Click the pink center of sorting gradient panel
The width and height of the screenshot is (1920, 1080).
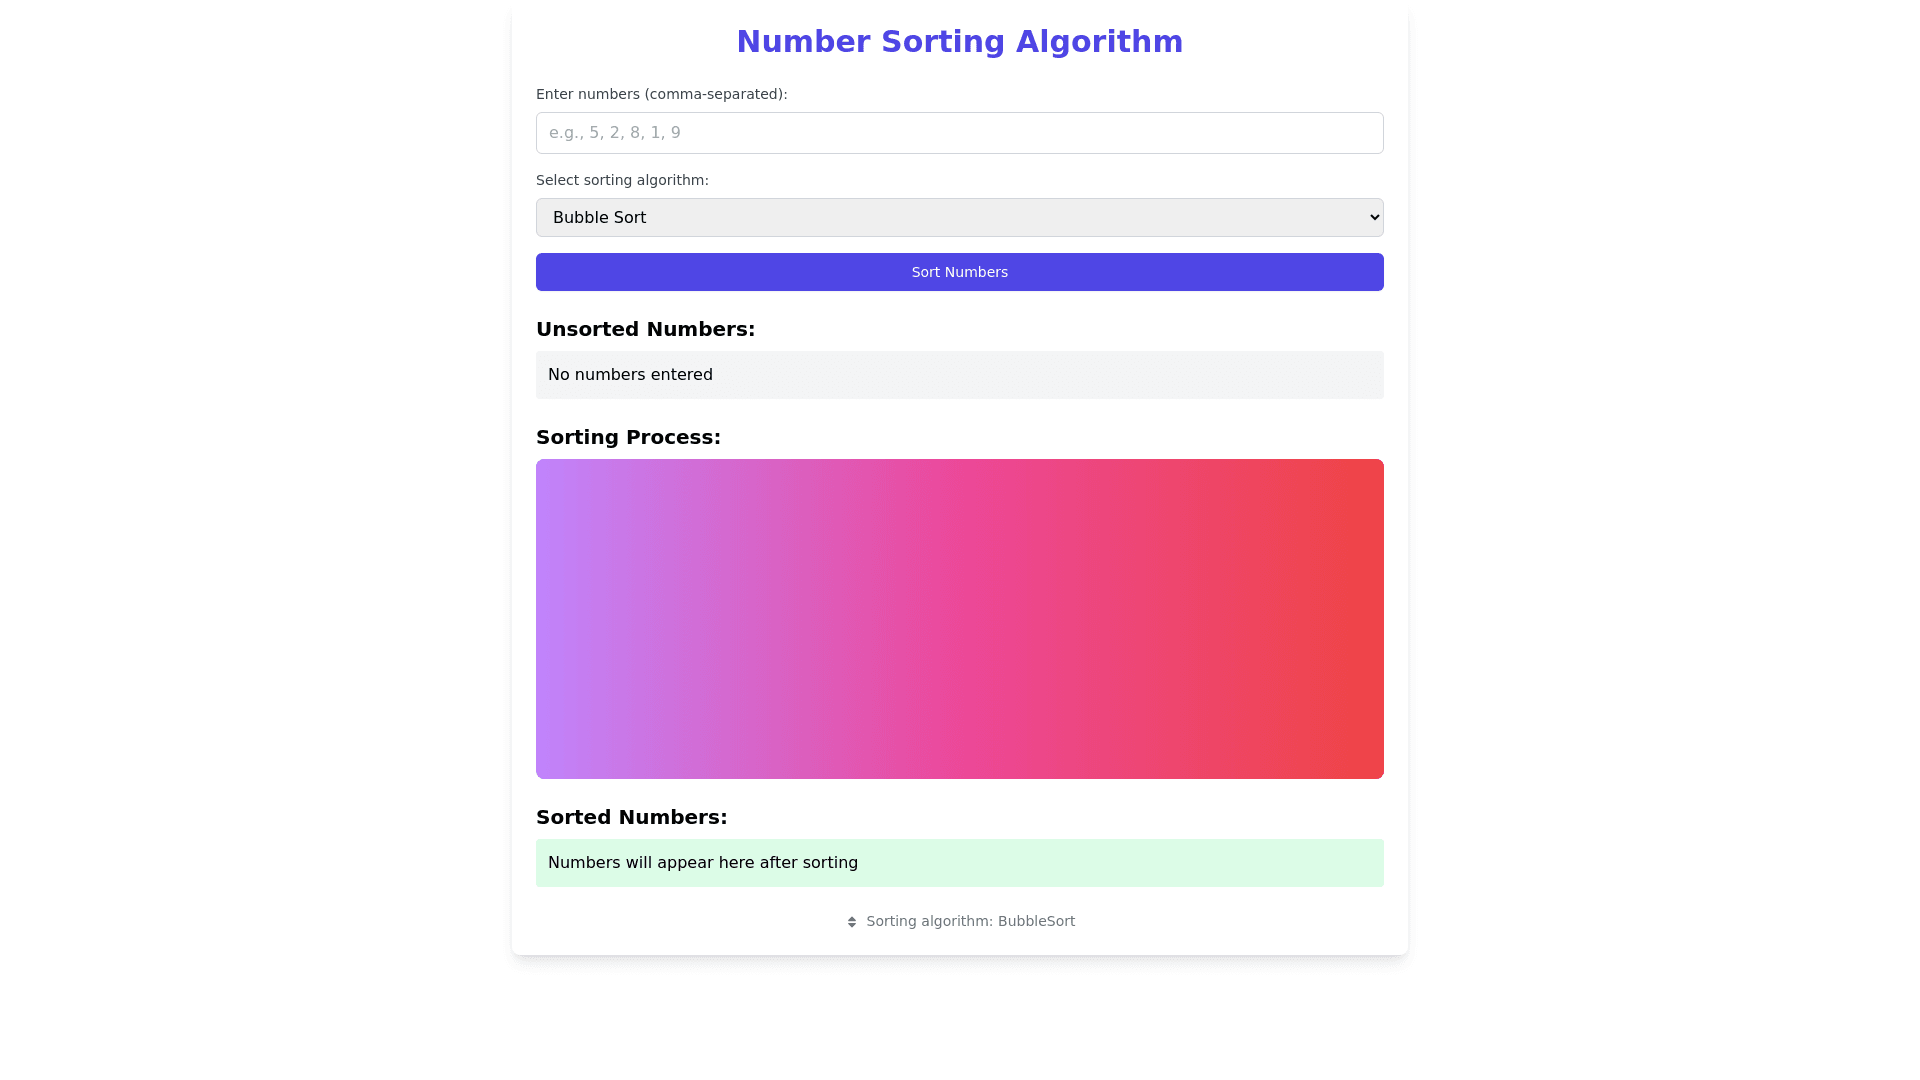tap(960, 619)
